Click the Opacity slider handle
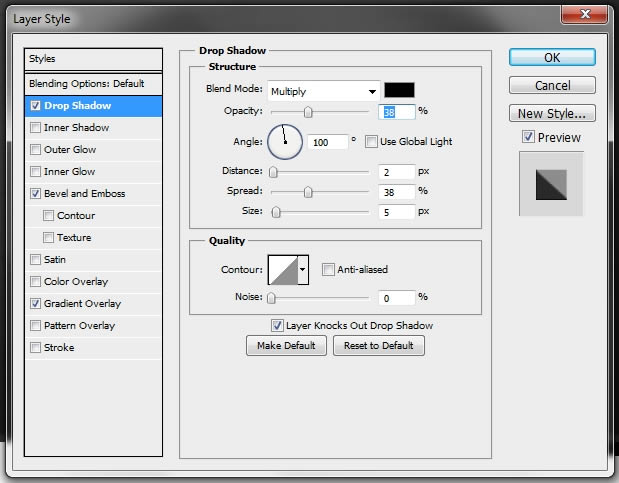 point(308,112)
